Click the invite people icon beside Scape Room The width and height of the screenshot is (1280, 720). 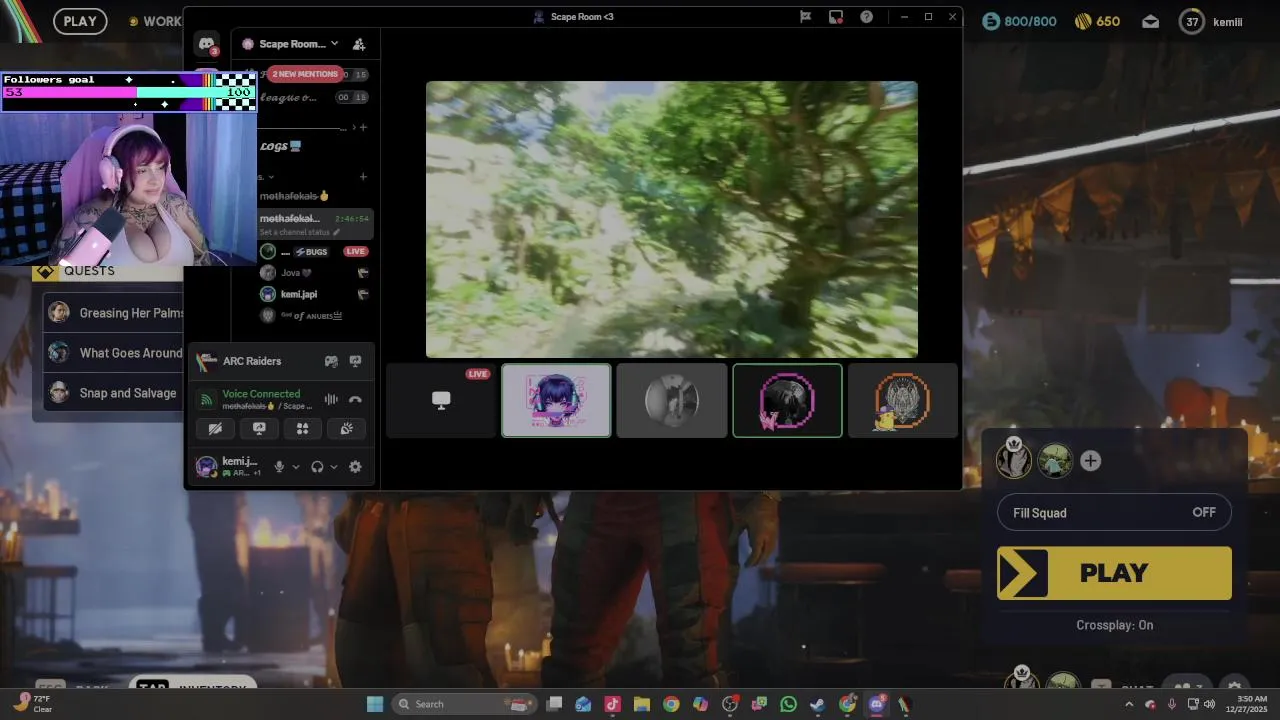pos(359,44)
